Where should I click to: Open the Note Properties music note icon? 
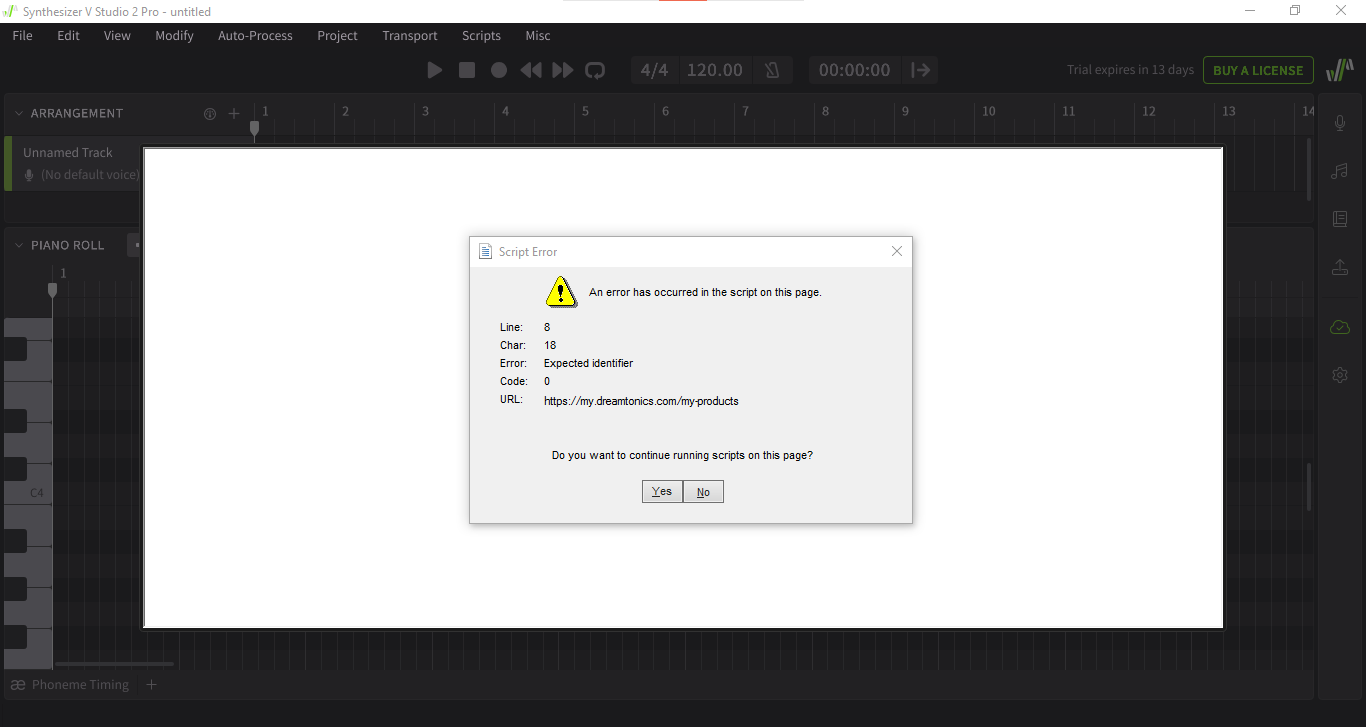(x=1340, y=171)
